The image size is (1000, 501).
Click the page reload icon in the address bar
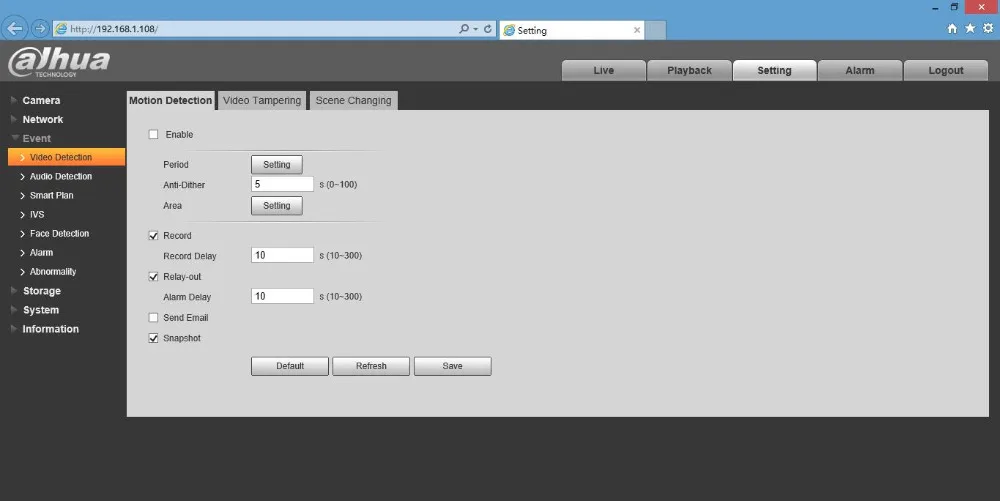(488, 29)
